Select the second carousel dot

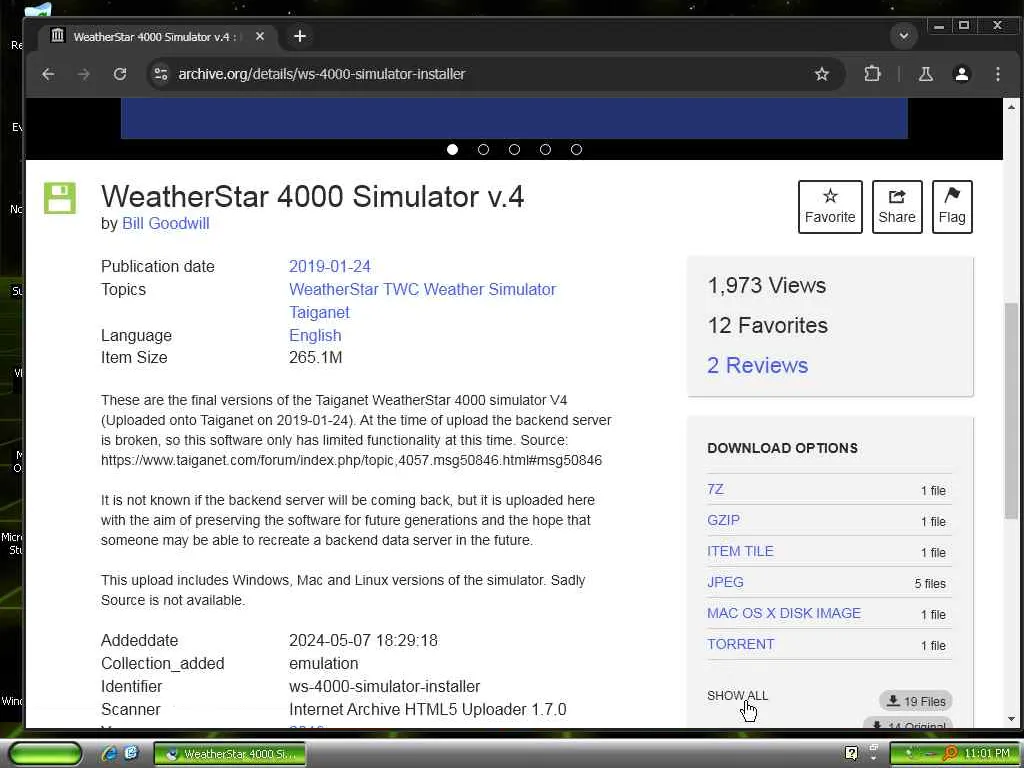[x=483, y=150]
